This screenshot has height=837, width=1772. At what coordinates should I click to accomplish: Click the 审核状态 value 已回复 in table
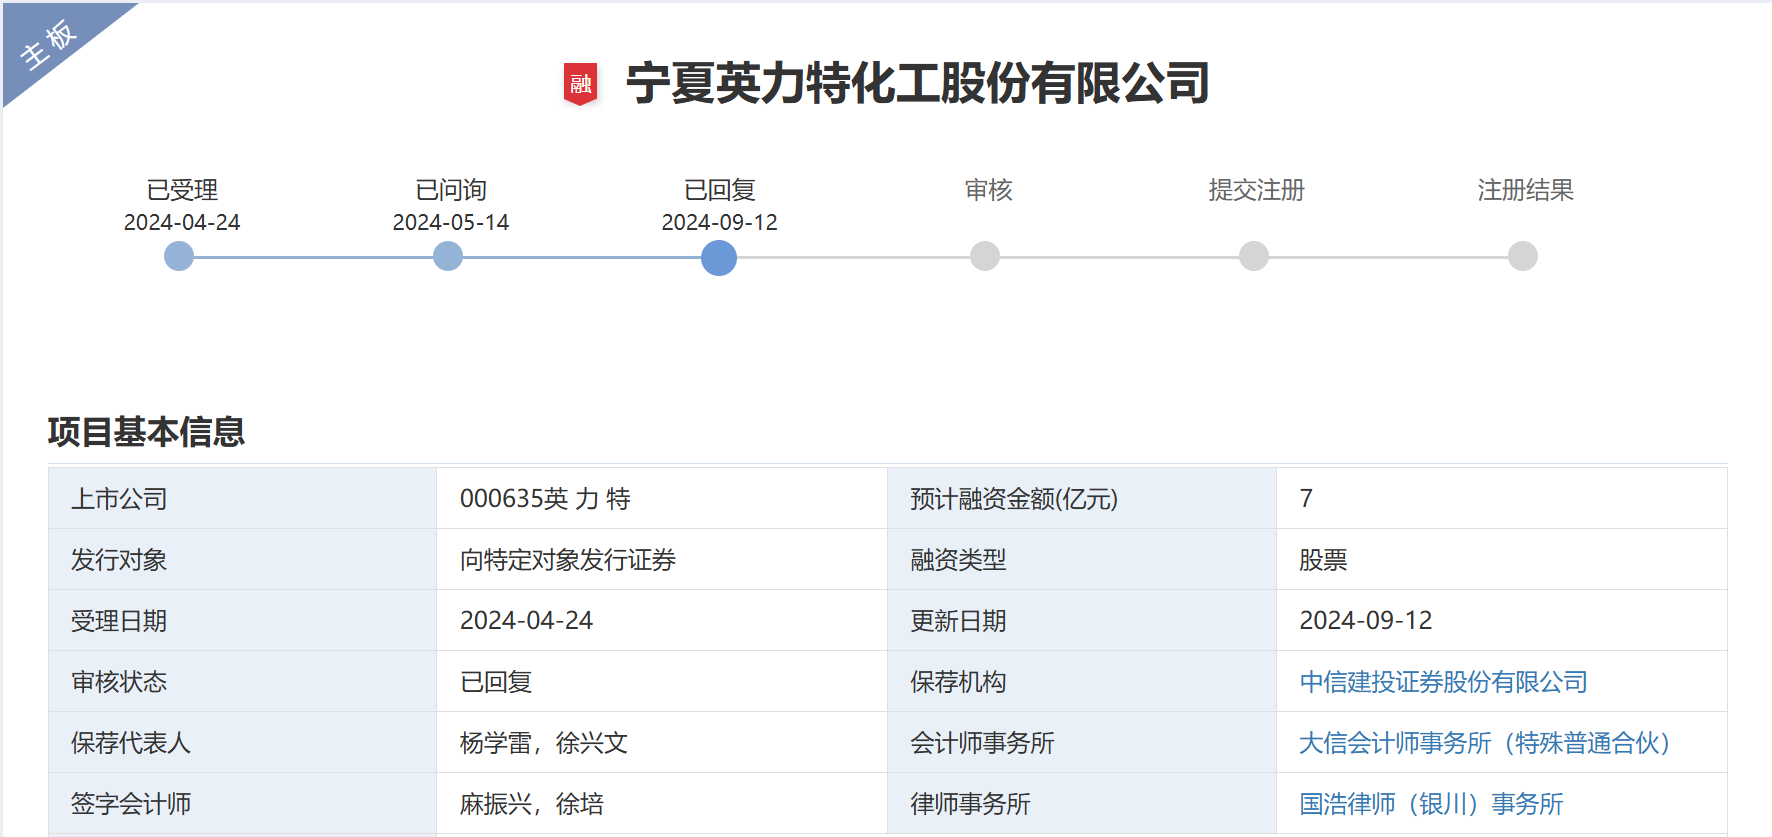[496, 682]
